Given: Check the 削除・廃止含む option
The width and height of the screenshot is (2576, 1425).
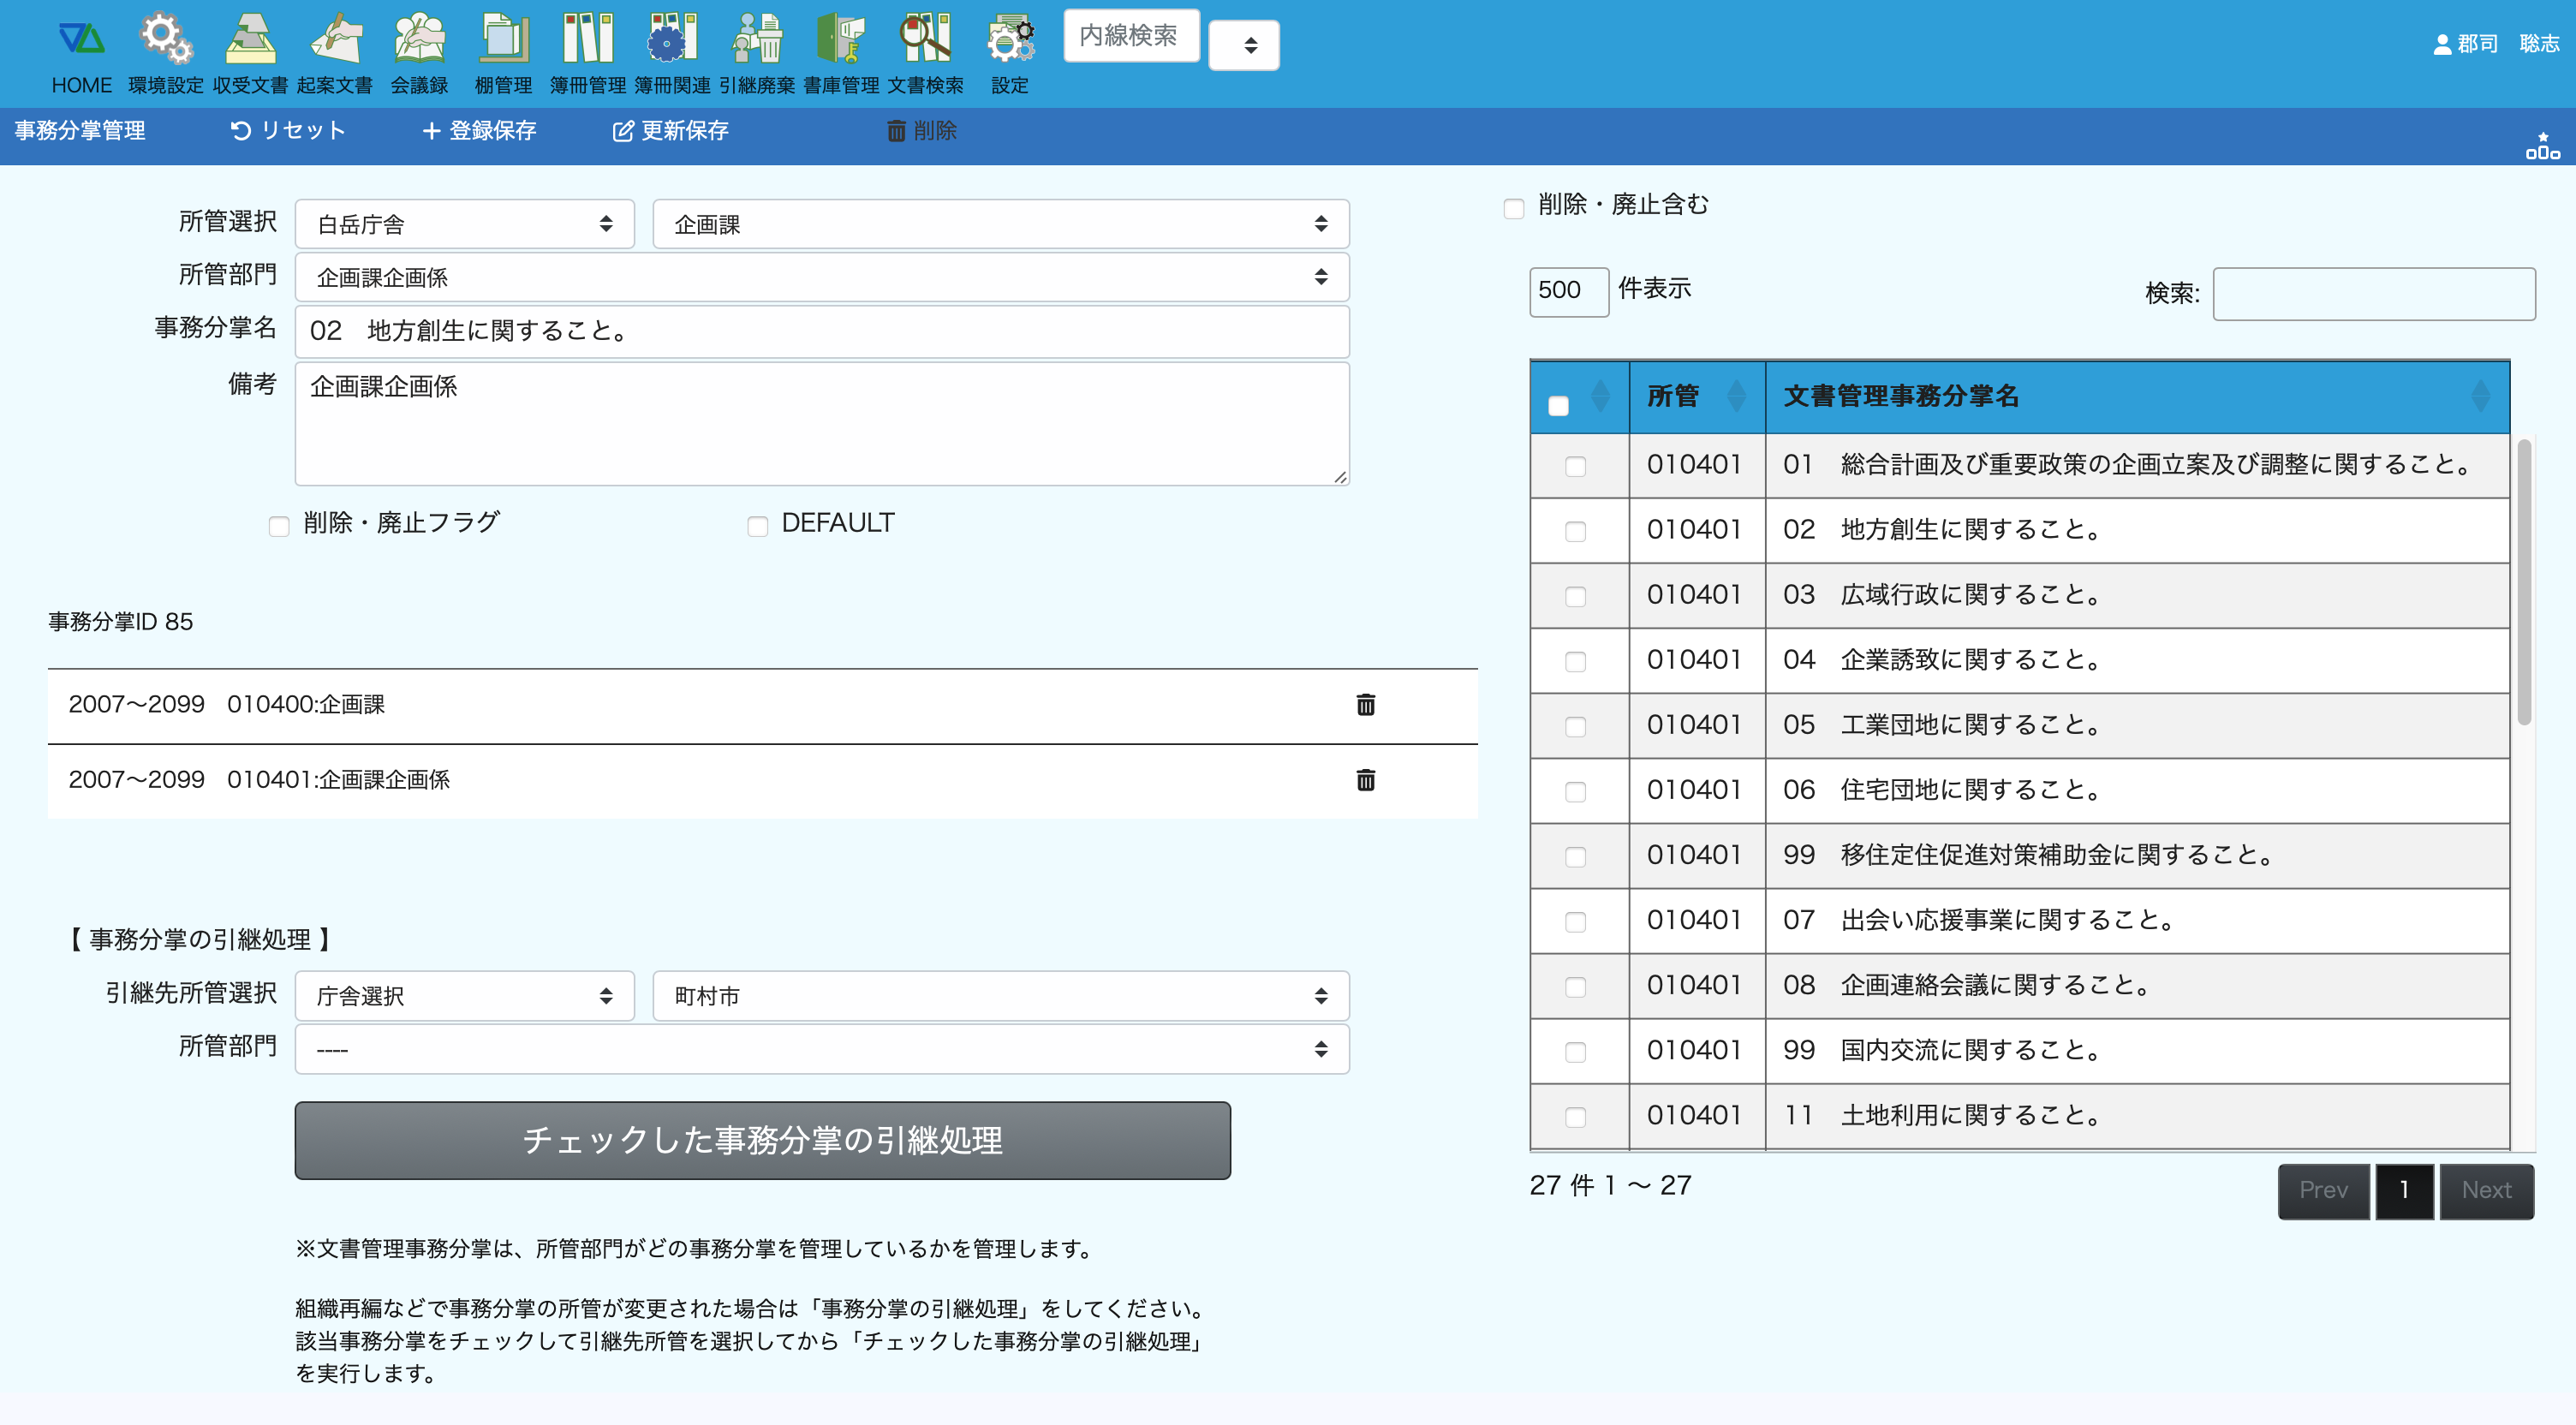Looking at the screenshot, I should [x=1514, y=208].
